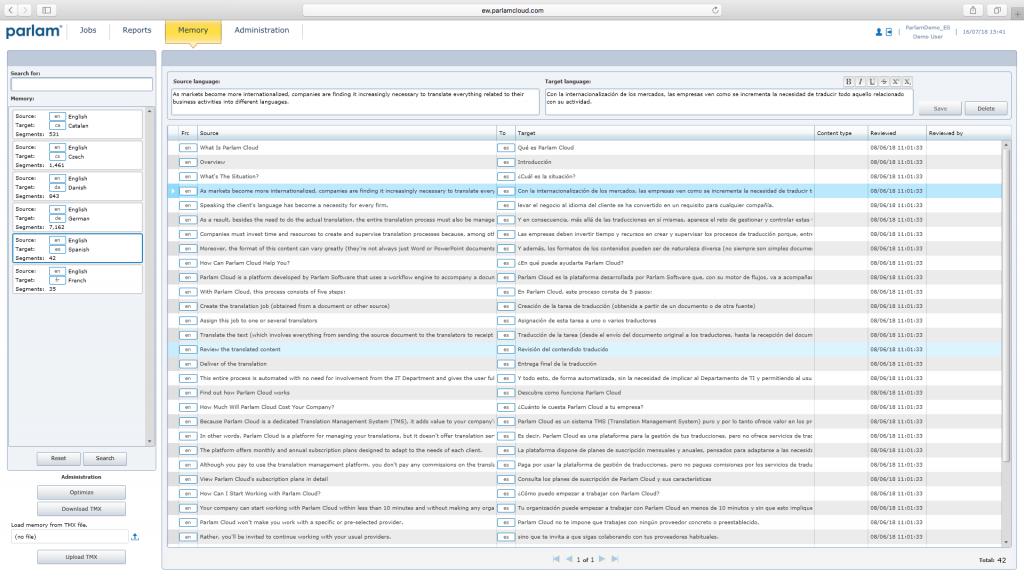Image resolution: width=1024 pixels, height=577 pixels.
Task: Click Upload TMX
Action: coord(82,557)
